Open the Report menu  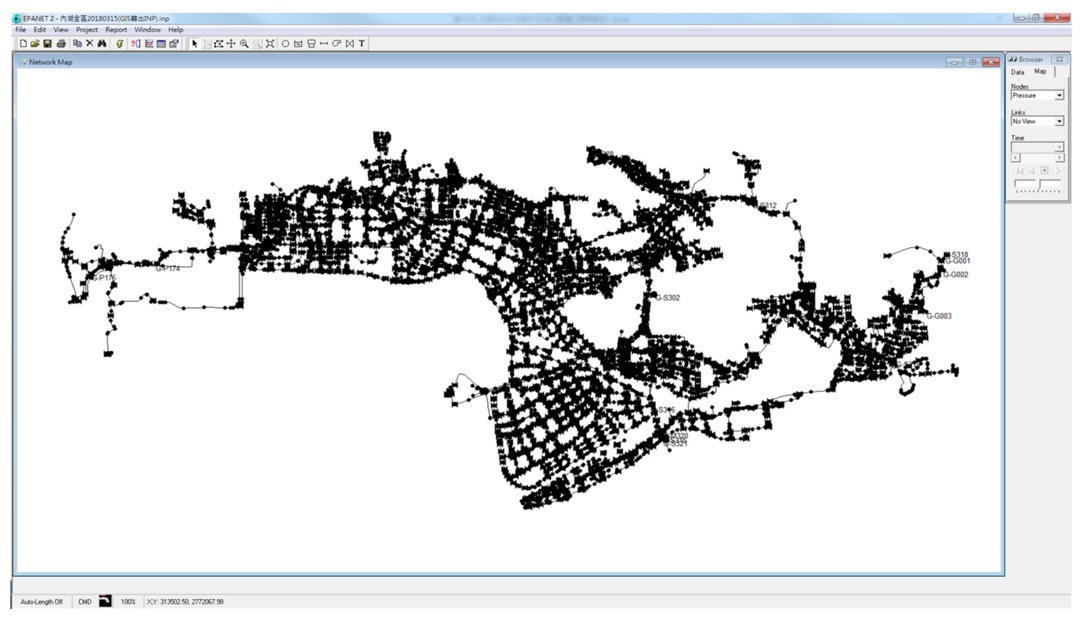click(116, 30)
